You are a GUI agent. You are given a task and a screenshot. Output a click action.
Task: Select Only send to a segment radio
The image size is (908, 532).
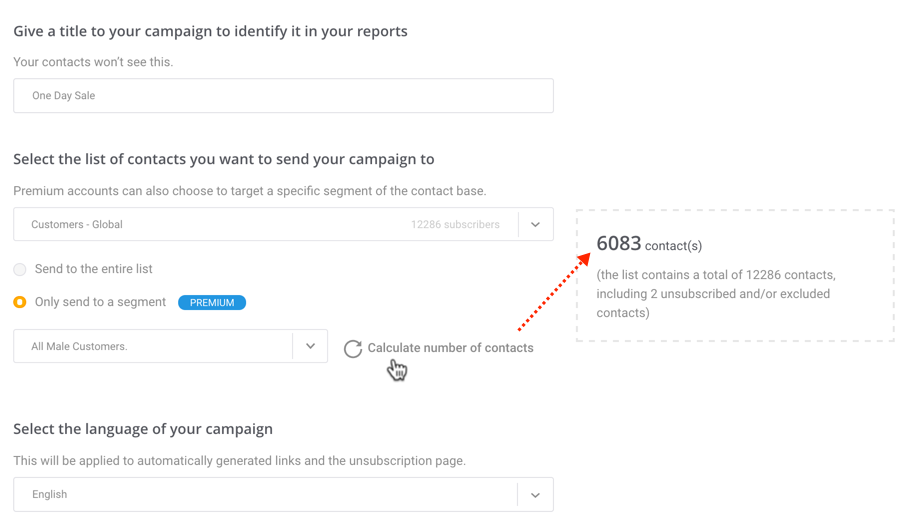click(20, 302)
